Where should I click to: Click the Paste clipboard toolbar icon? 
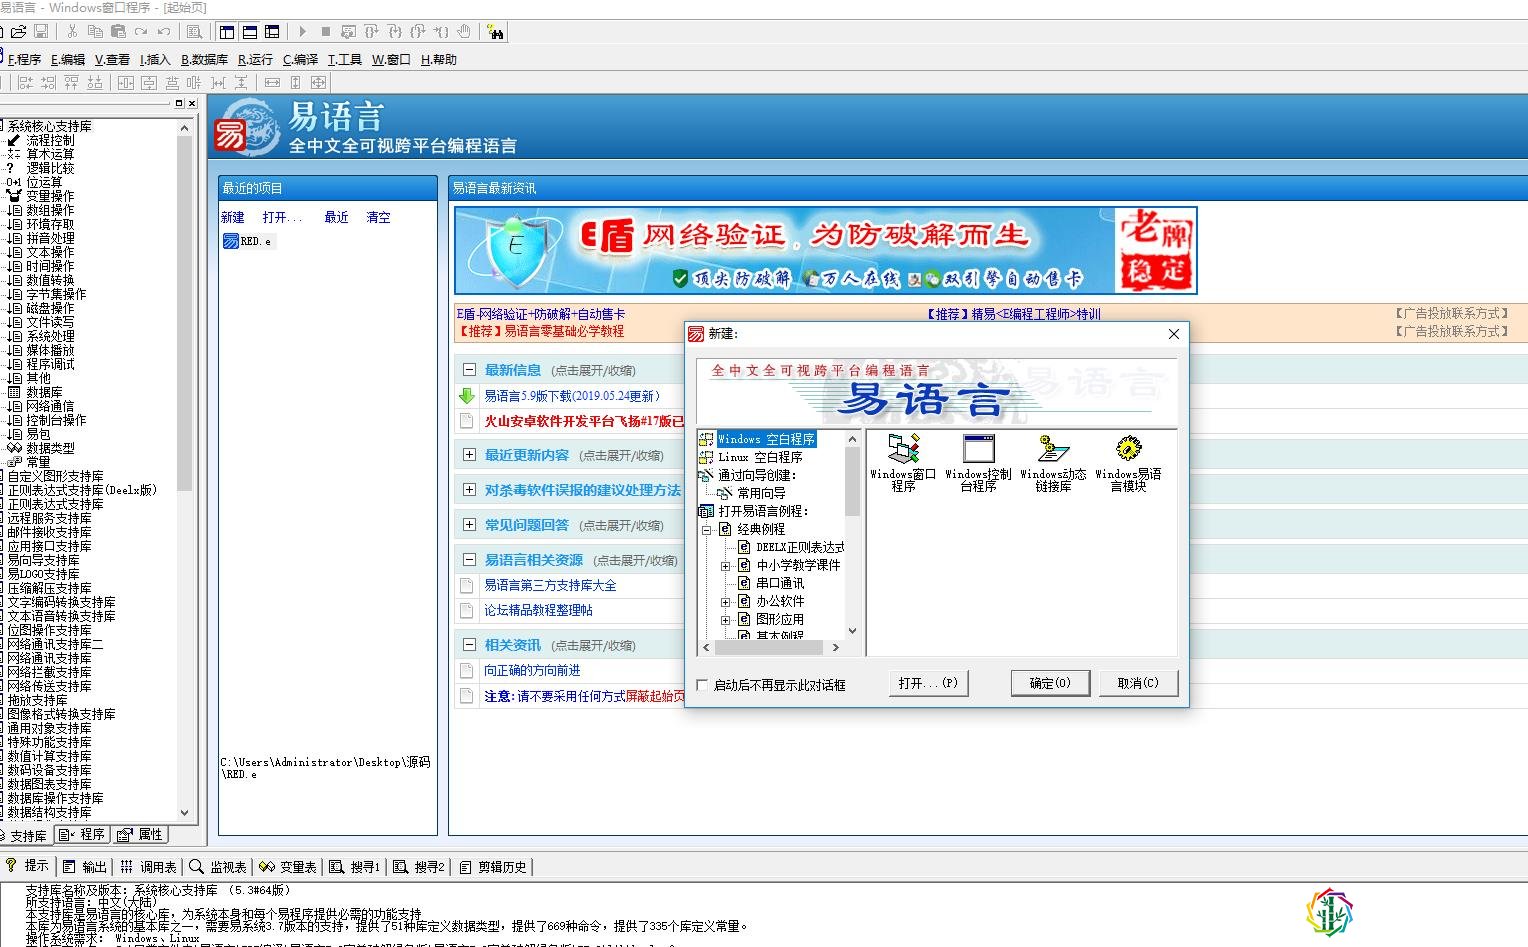[118, 32]
